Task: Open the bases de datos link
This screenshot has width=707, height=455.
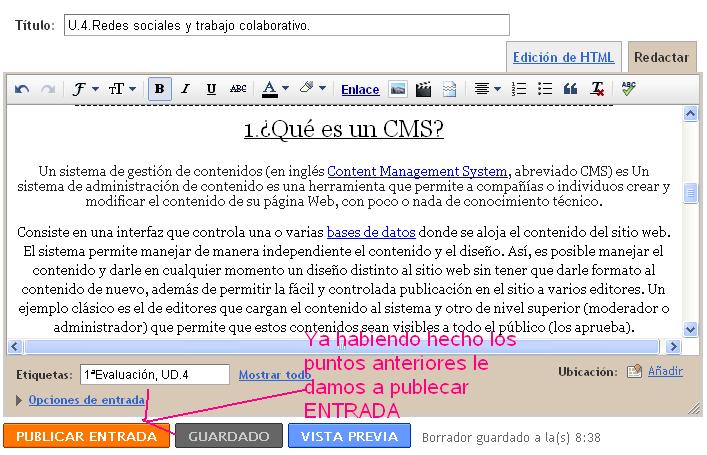Action: click(371, 232)
